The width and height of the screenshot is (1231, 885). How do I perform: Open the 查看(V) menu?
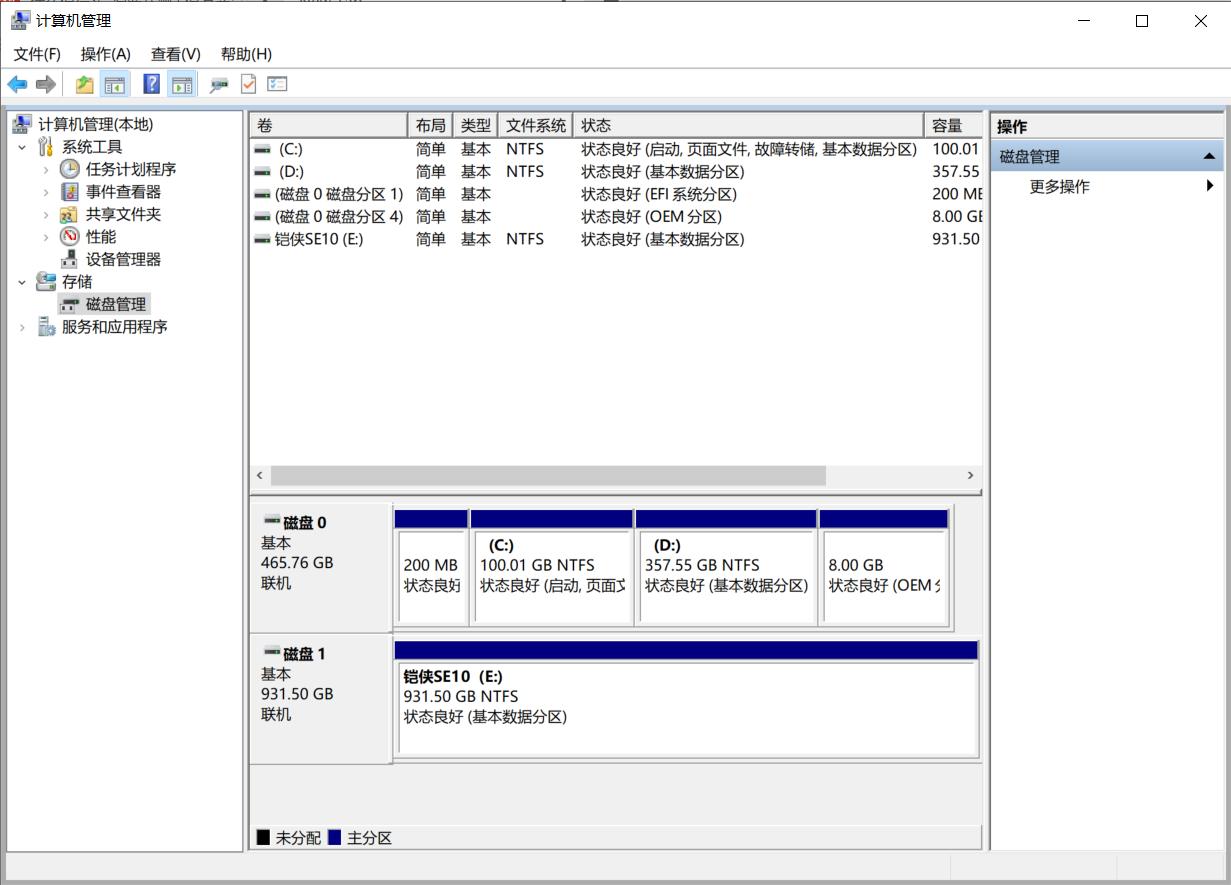174,54
